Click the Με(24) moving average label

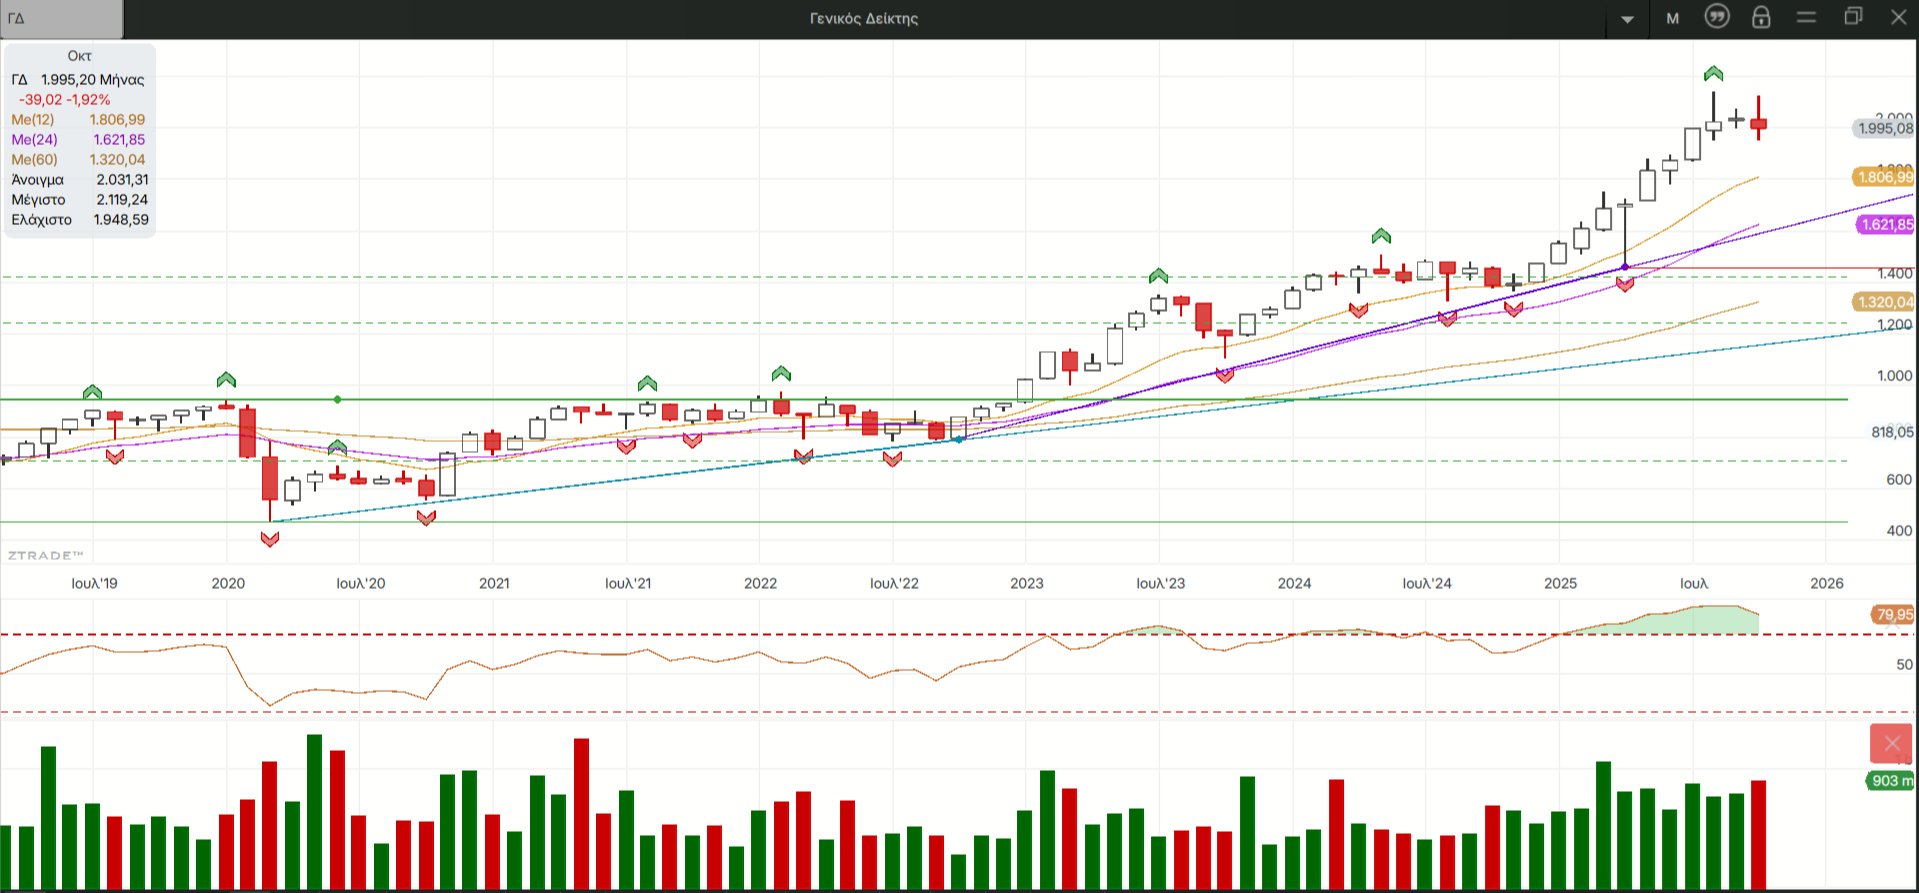click(34, 140)
